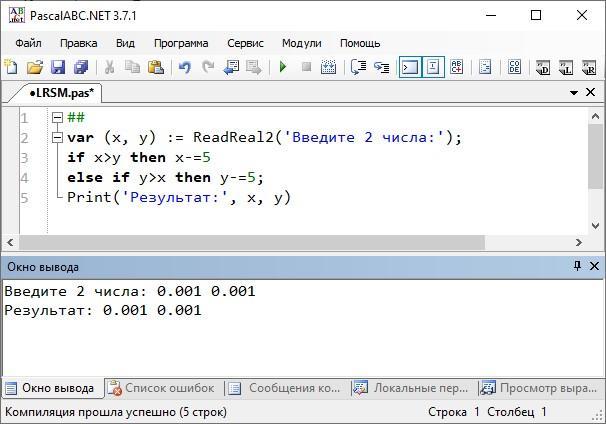606x424 pixels.
Task: Open the Вид menu
Action: 125,43
